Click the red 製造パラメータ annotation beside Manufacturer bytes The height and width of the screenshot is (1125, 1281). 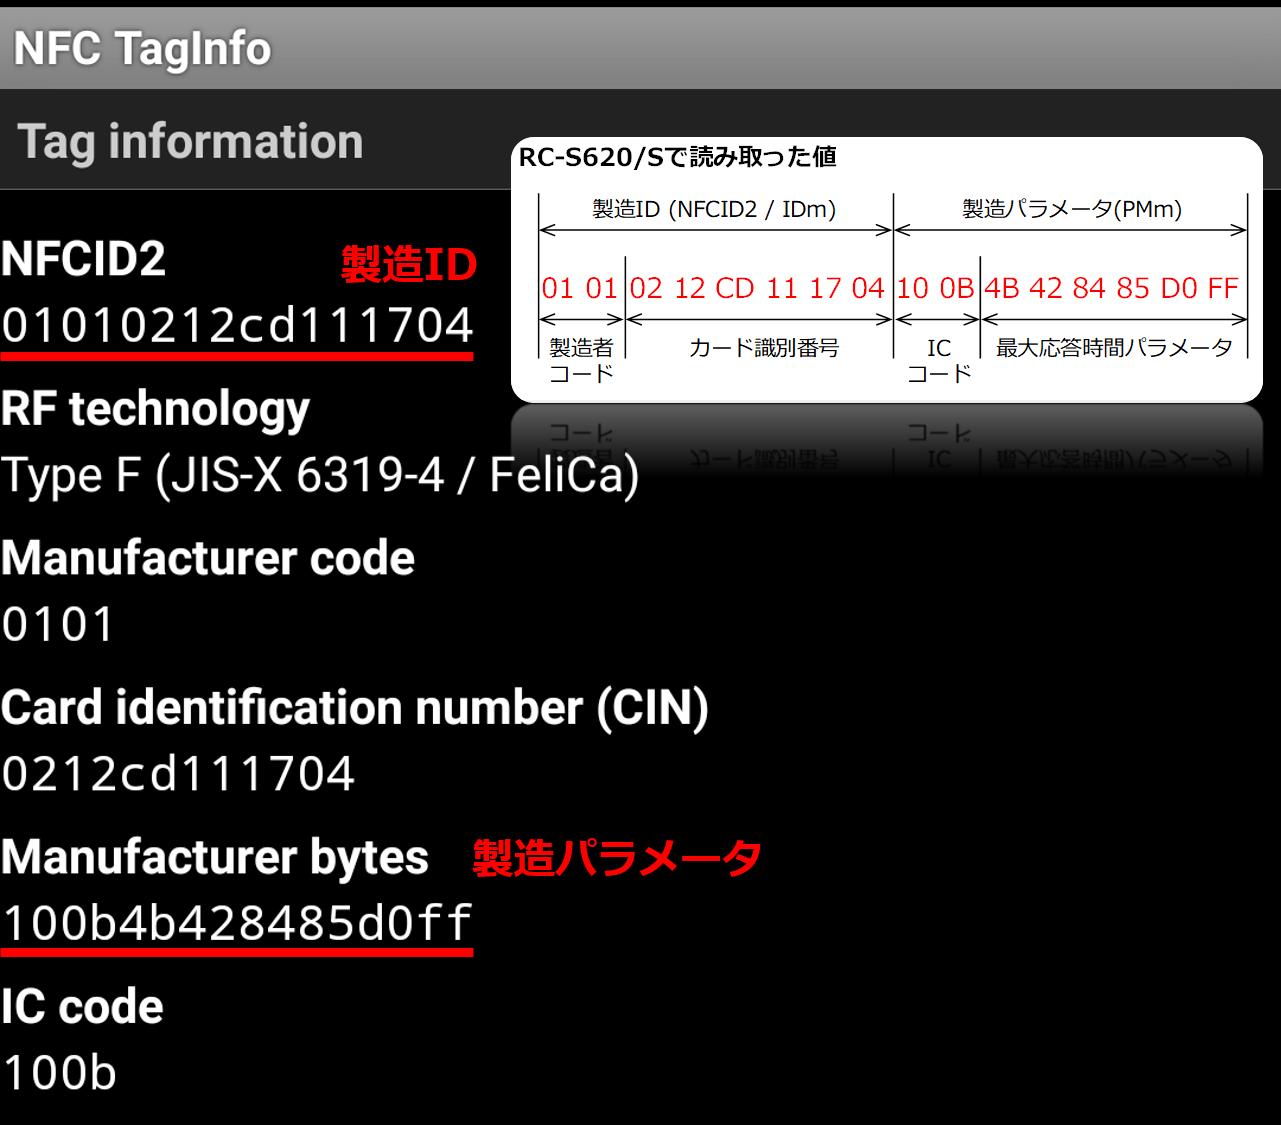tap(617, 858)
